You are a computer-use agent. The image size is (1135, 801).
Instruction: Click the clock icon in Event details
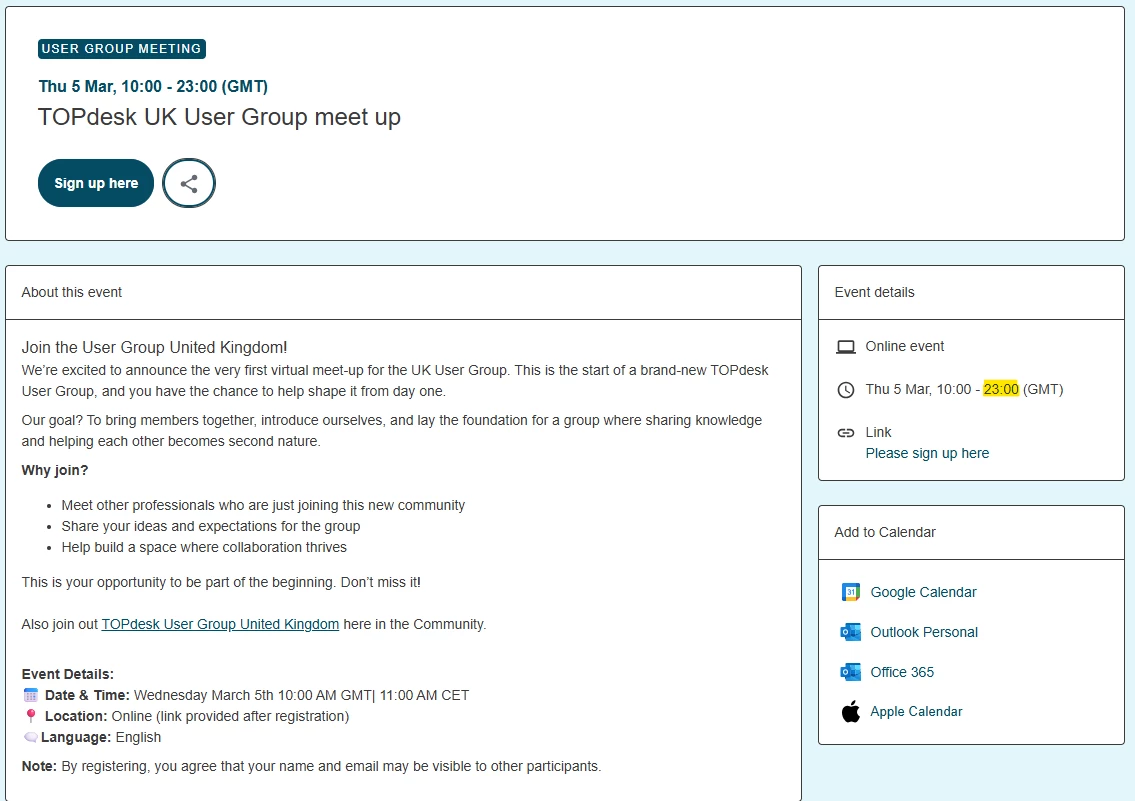845,390
